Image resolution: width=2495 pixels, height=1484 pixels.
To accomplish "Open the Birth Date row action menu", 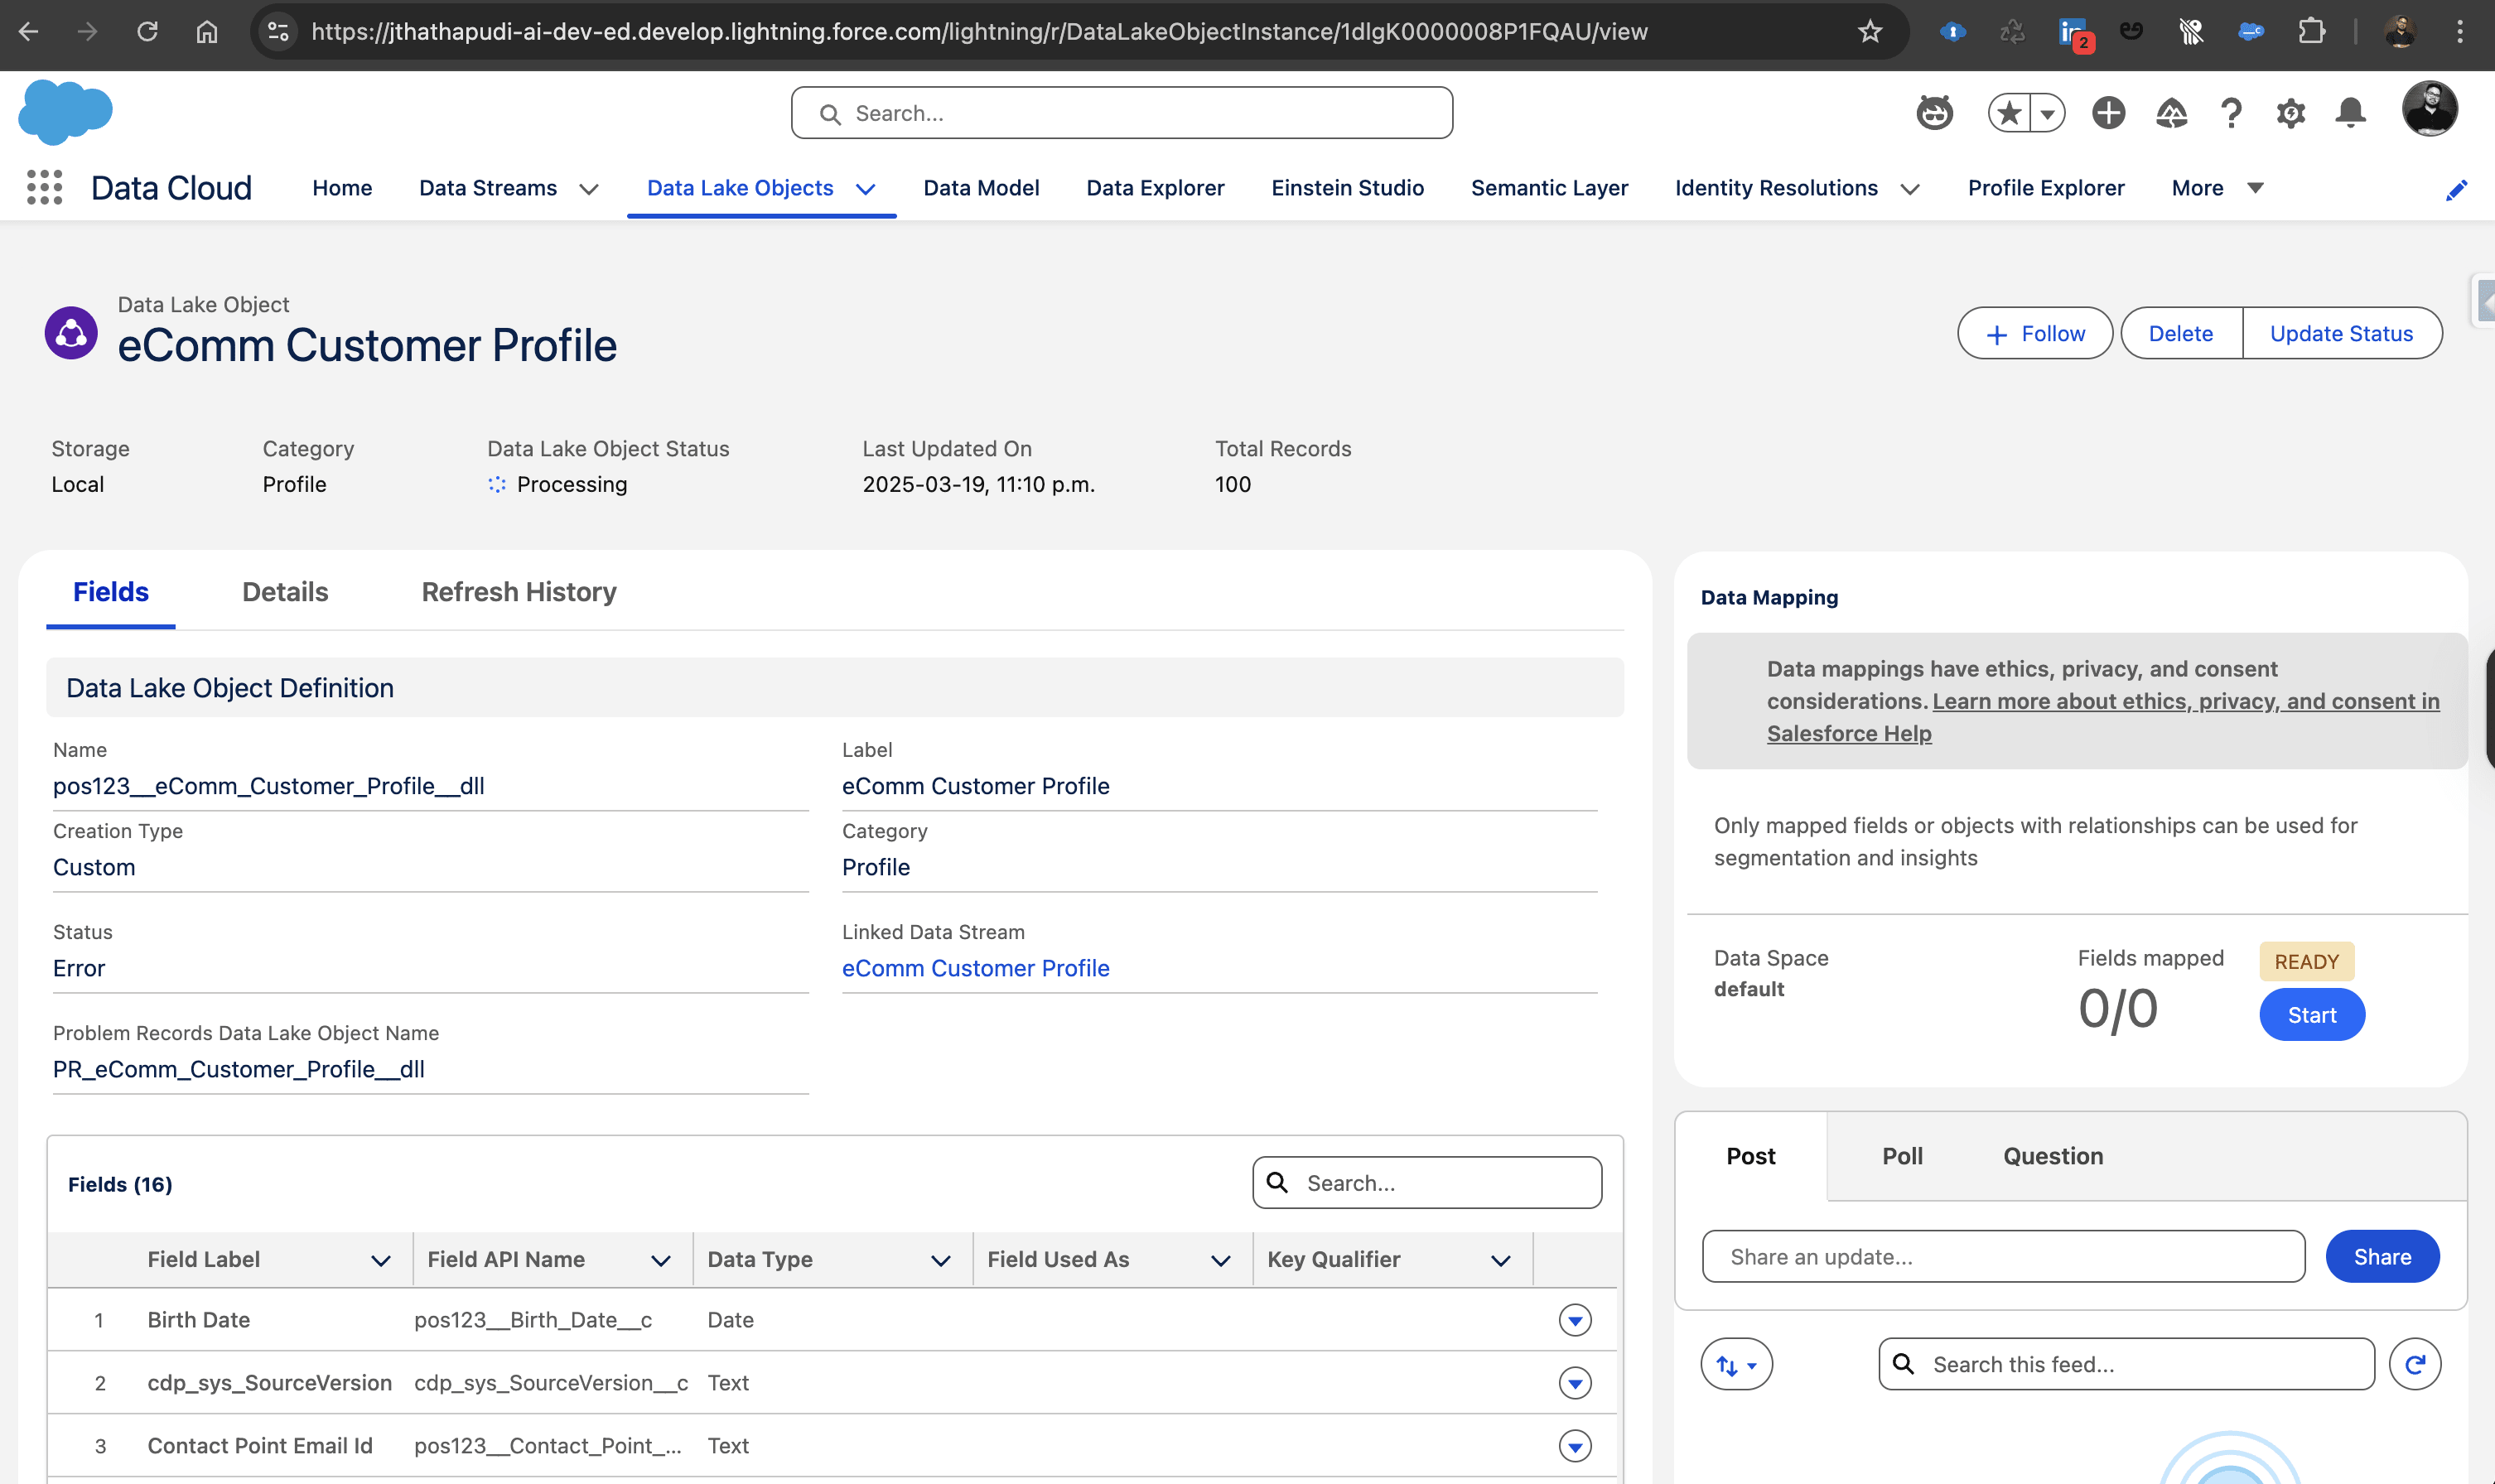I will click(1574, 1320).
